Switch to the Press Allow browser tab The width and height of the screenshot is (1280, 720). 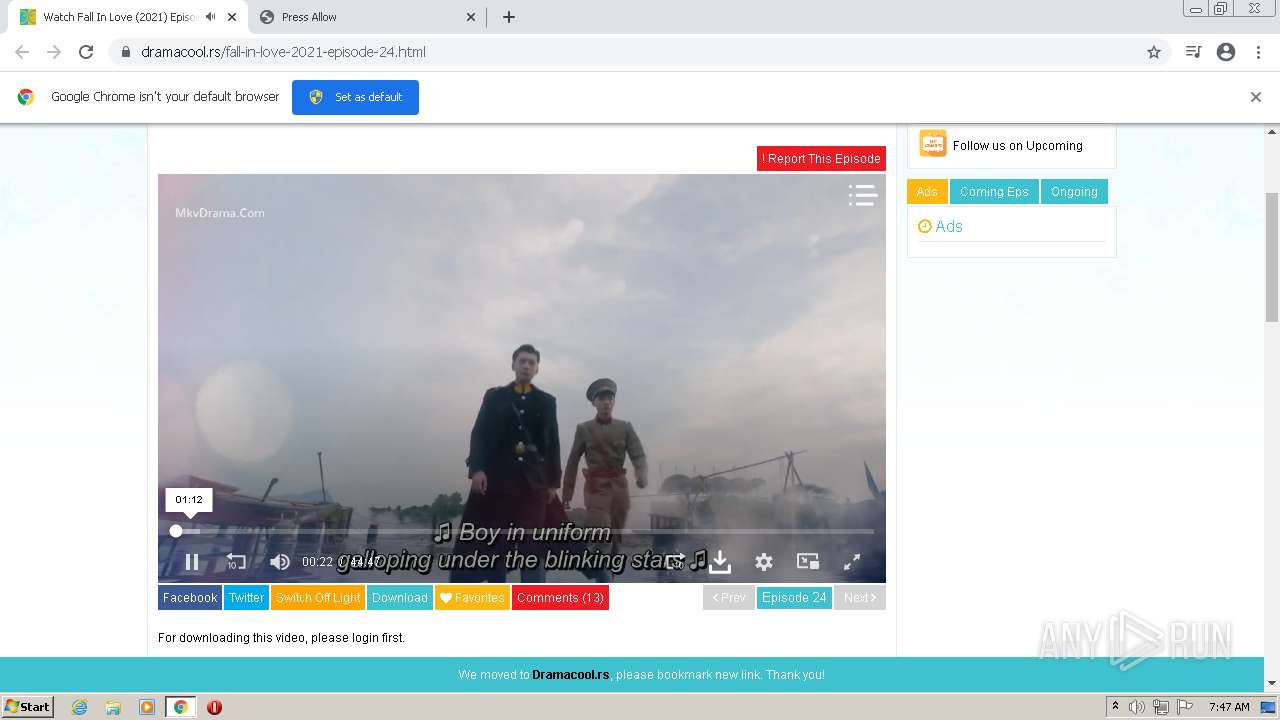click(367, 17)
